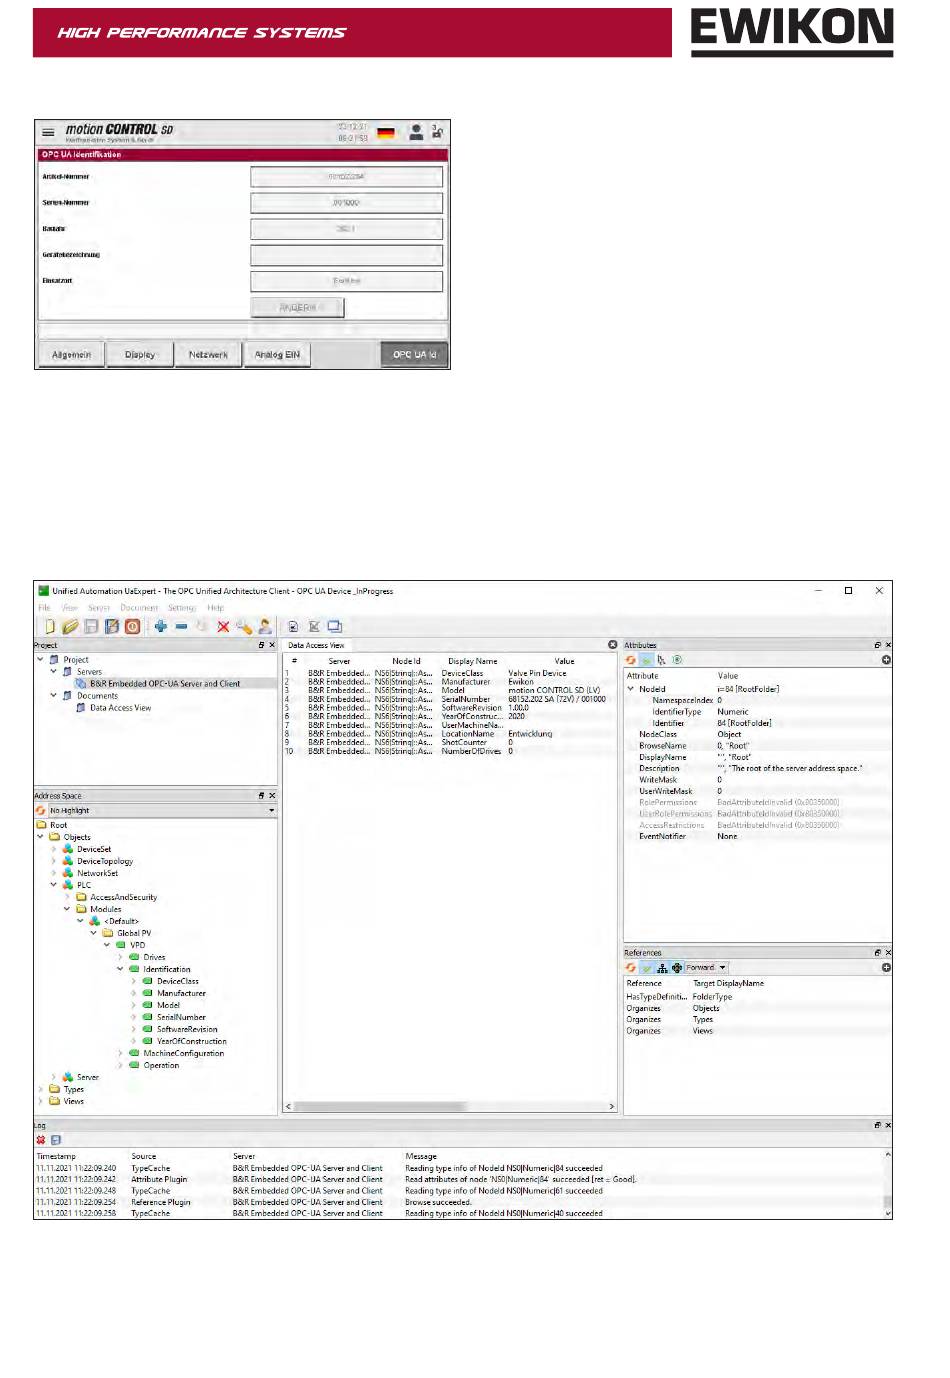The width and height of the screenshot is (950, 1378).
Task: Collapse the PLC tree node
Action: [x=54, y=885]
